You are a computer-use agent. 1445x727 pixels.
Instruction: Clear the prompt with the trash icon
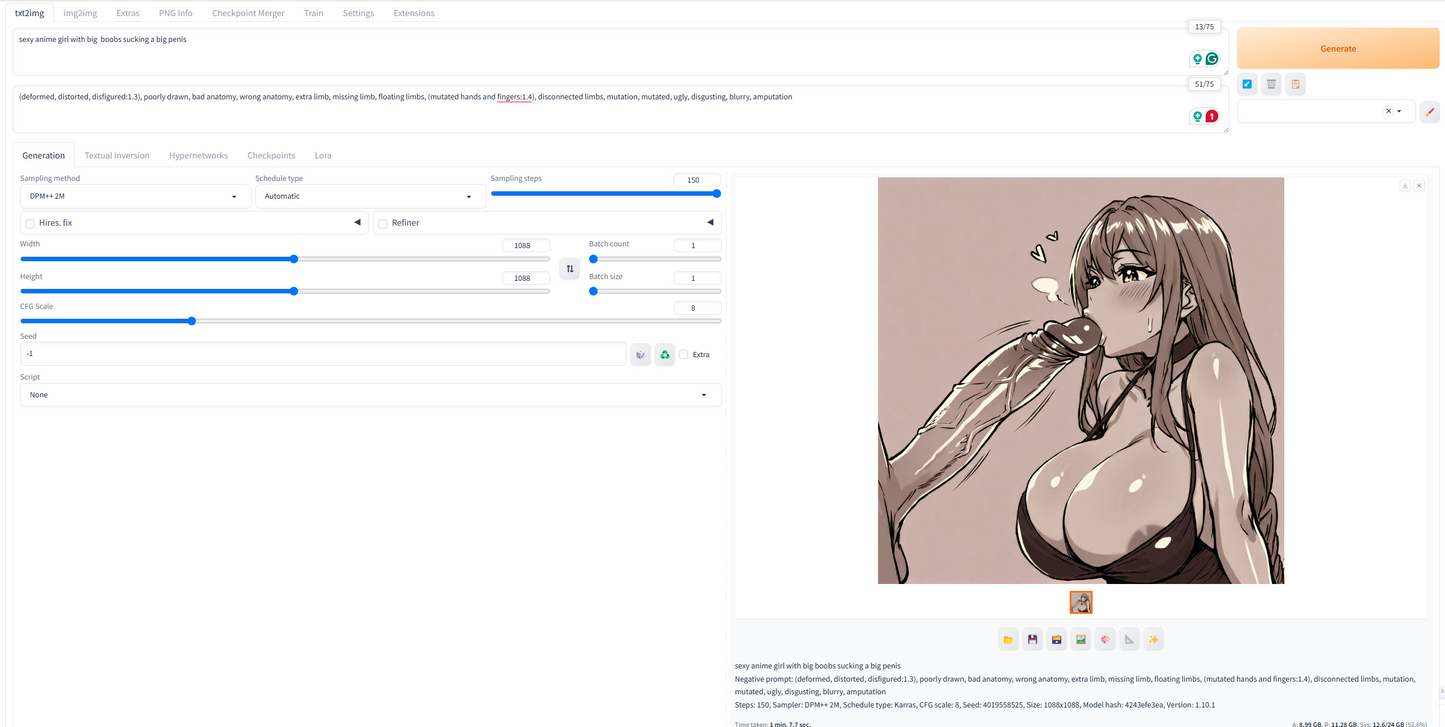tap(1270, 84)
